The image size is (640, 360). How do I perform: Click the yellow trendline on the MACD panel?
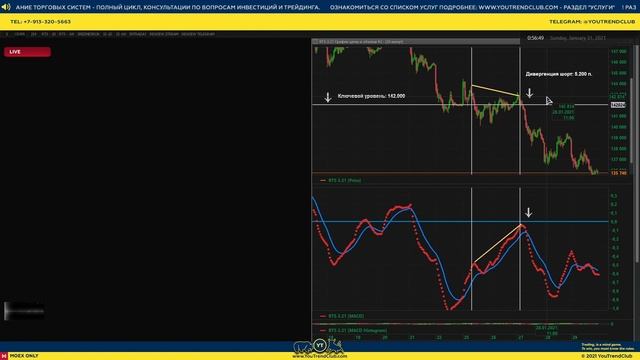point(497,243)
